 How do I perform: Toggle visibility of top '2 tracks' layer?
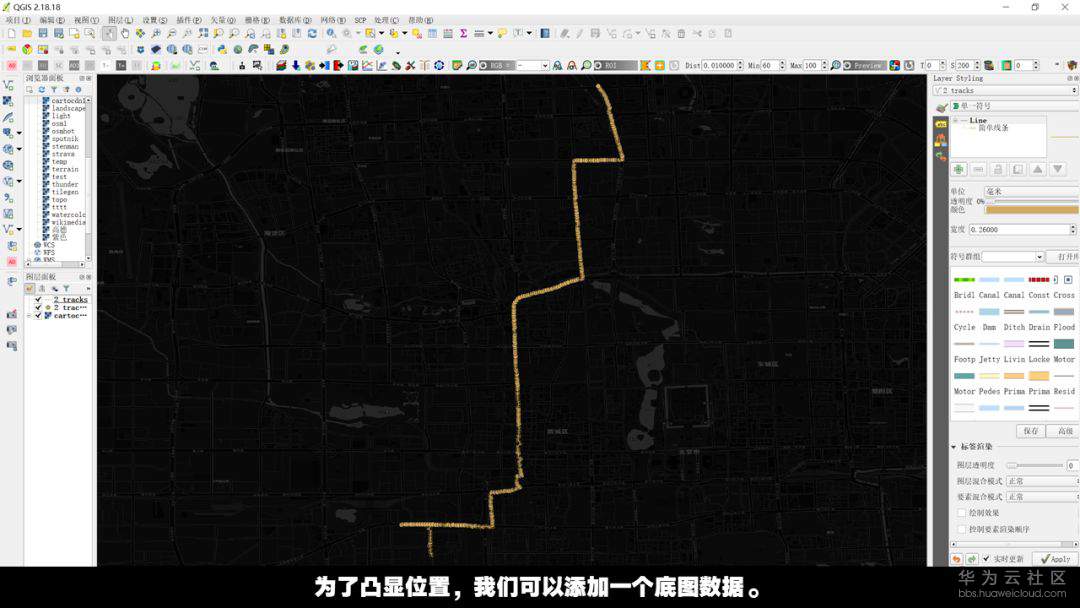point(39,300)
